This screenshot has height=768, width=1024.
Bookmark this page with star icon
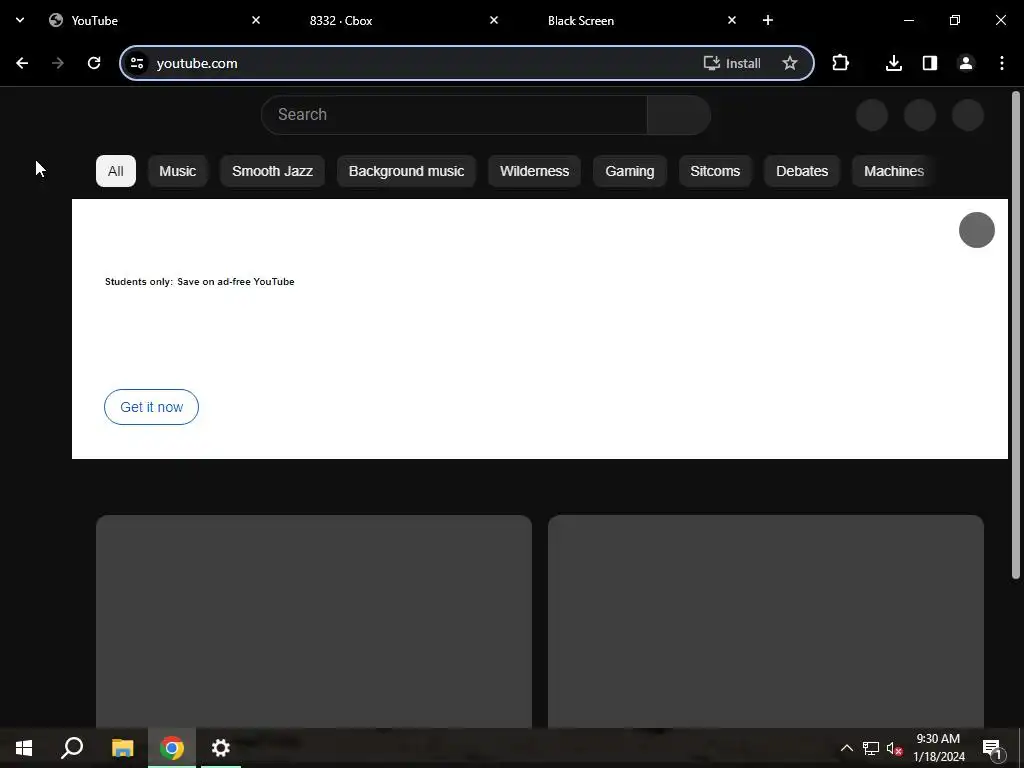pyautogui.click(x=790, y=63)
